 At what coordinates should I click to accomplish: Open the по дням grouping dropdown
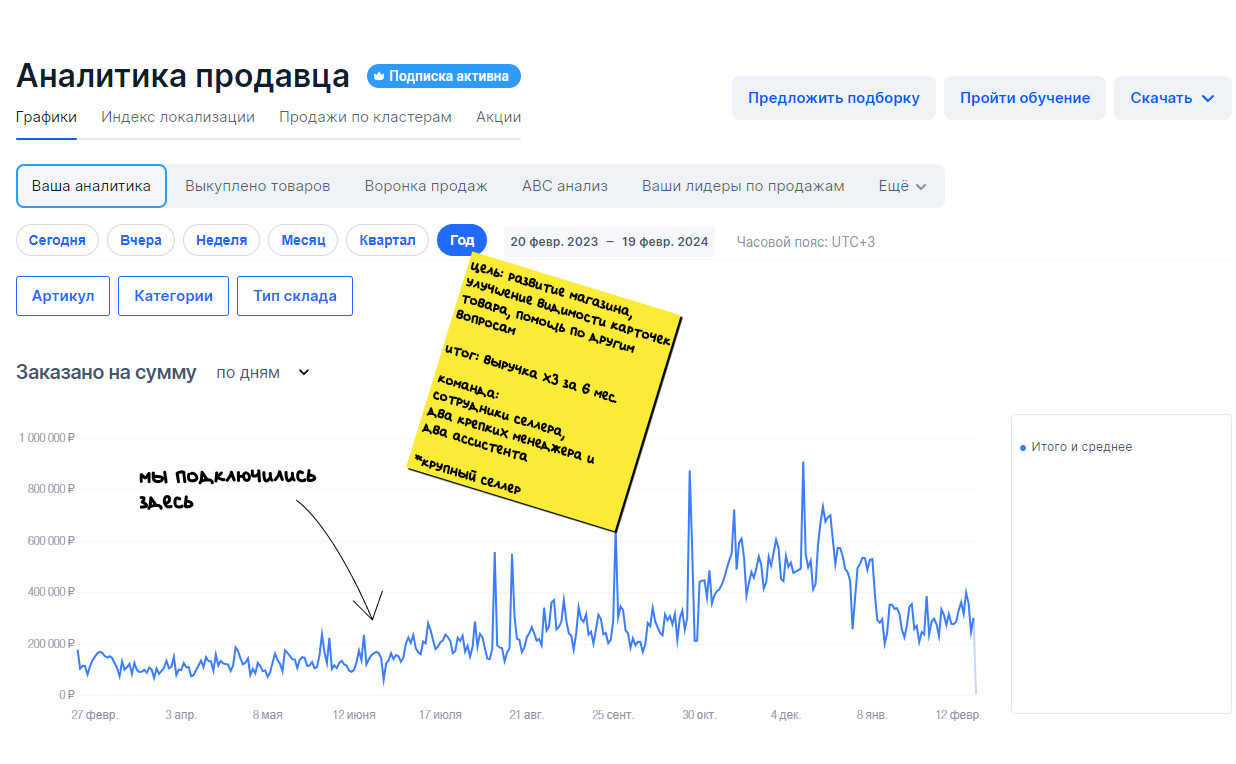click(263, 372)
